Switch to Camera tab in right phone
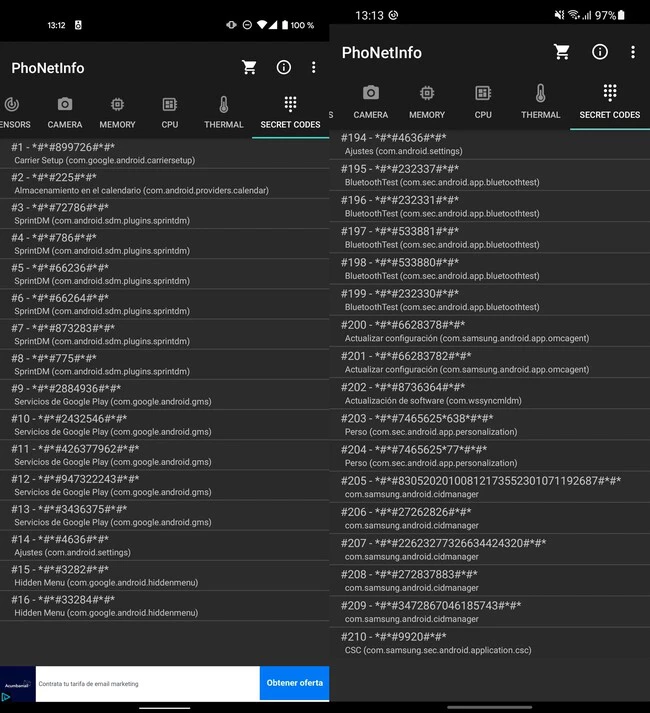The height and width of the screenshot is (713, 650). click(x=371, y=102)
